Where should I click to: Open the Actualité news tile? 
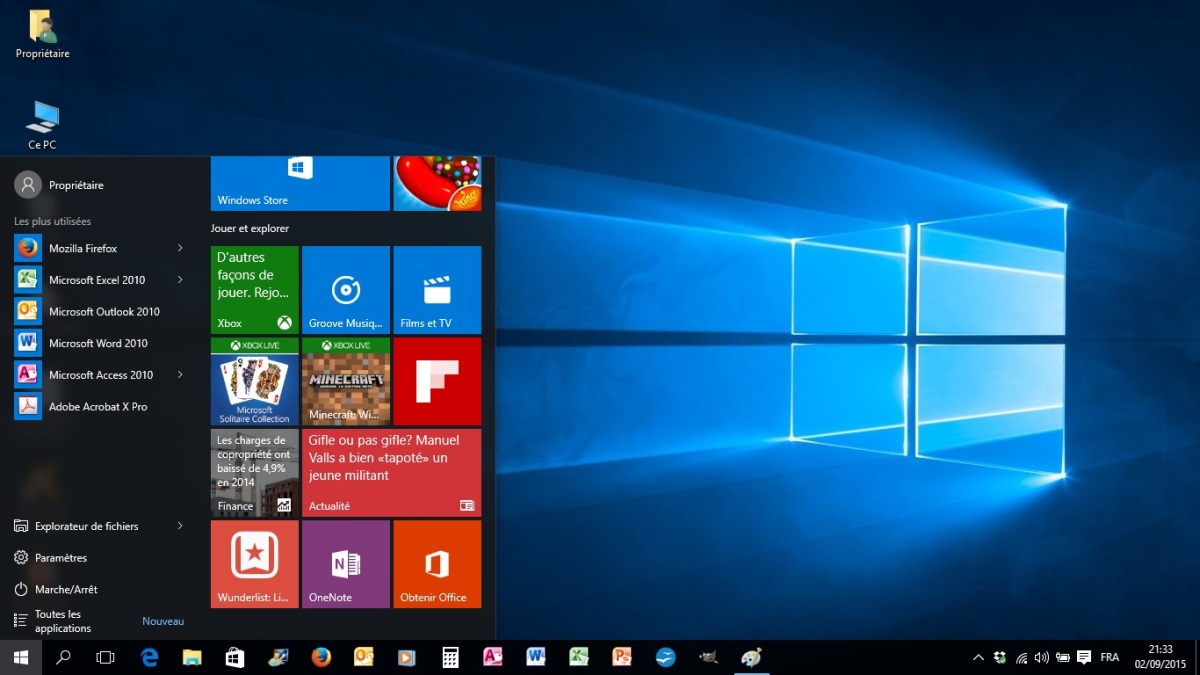coord(392,473)
